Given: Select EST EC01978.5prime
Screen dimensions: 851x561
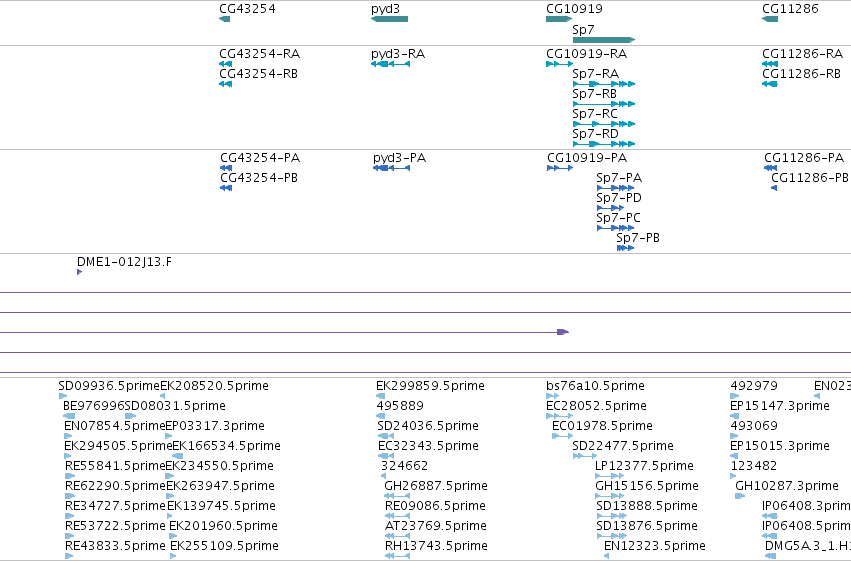Looking at the screenshot, I should point(562,436).
